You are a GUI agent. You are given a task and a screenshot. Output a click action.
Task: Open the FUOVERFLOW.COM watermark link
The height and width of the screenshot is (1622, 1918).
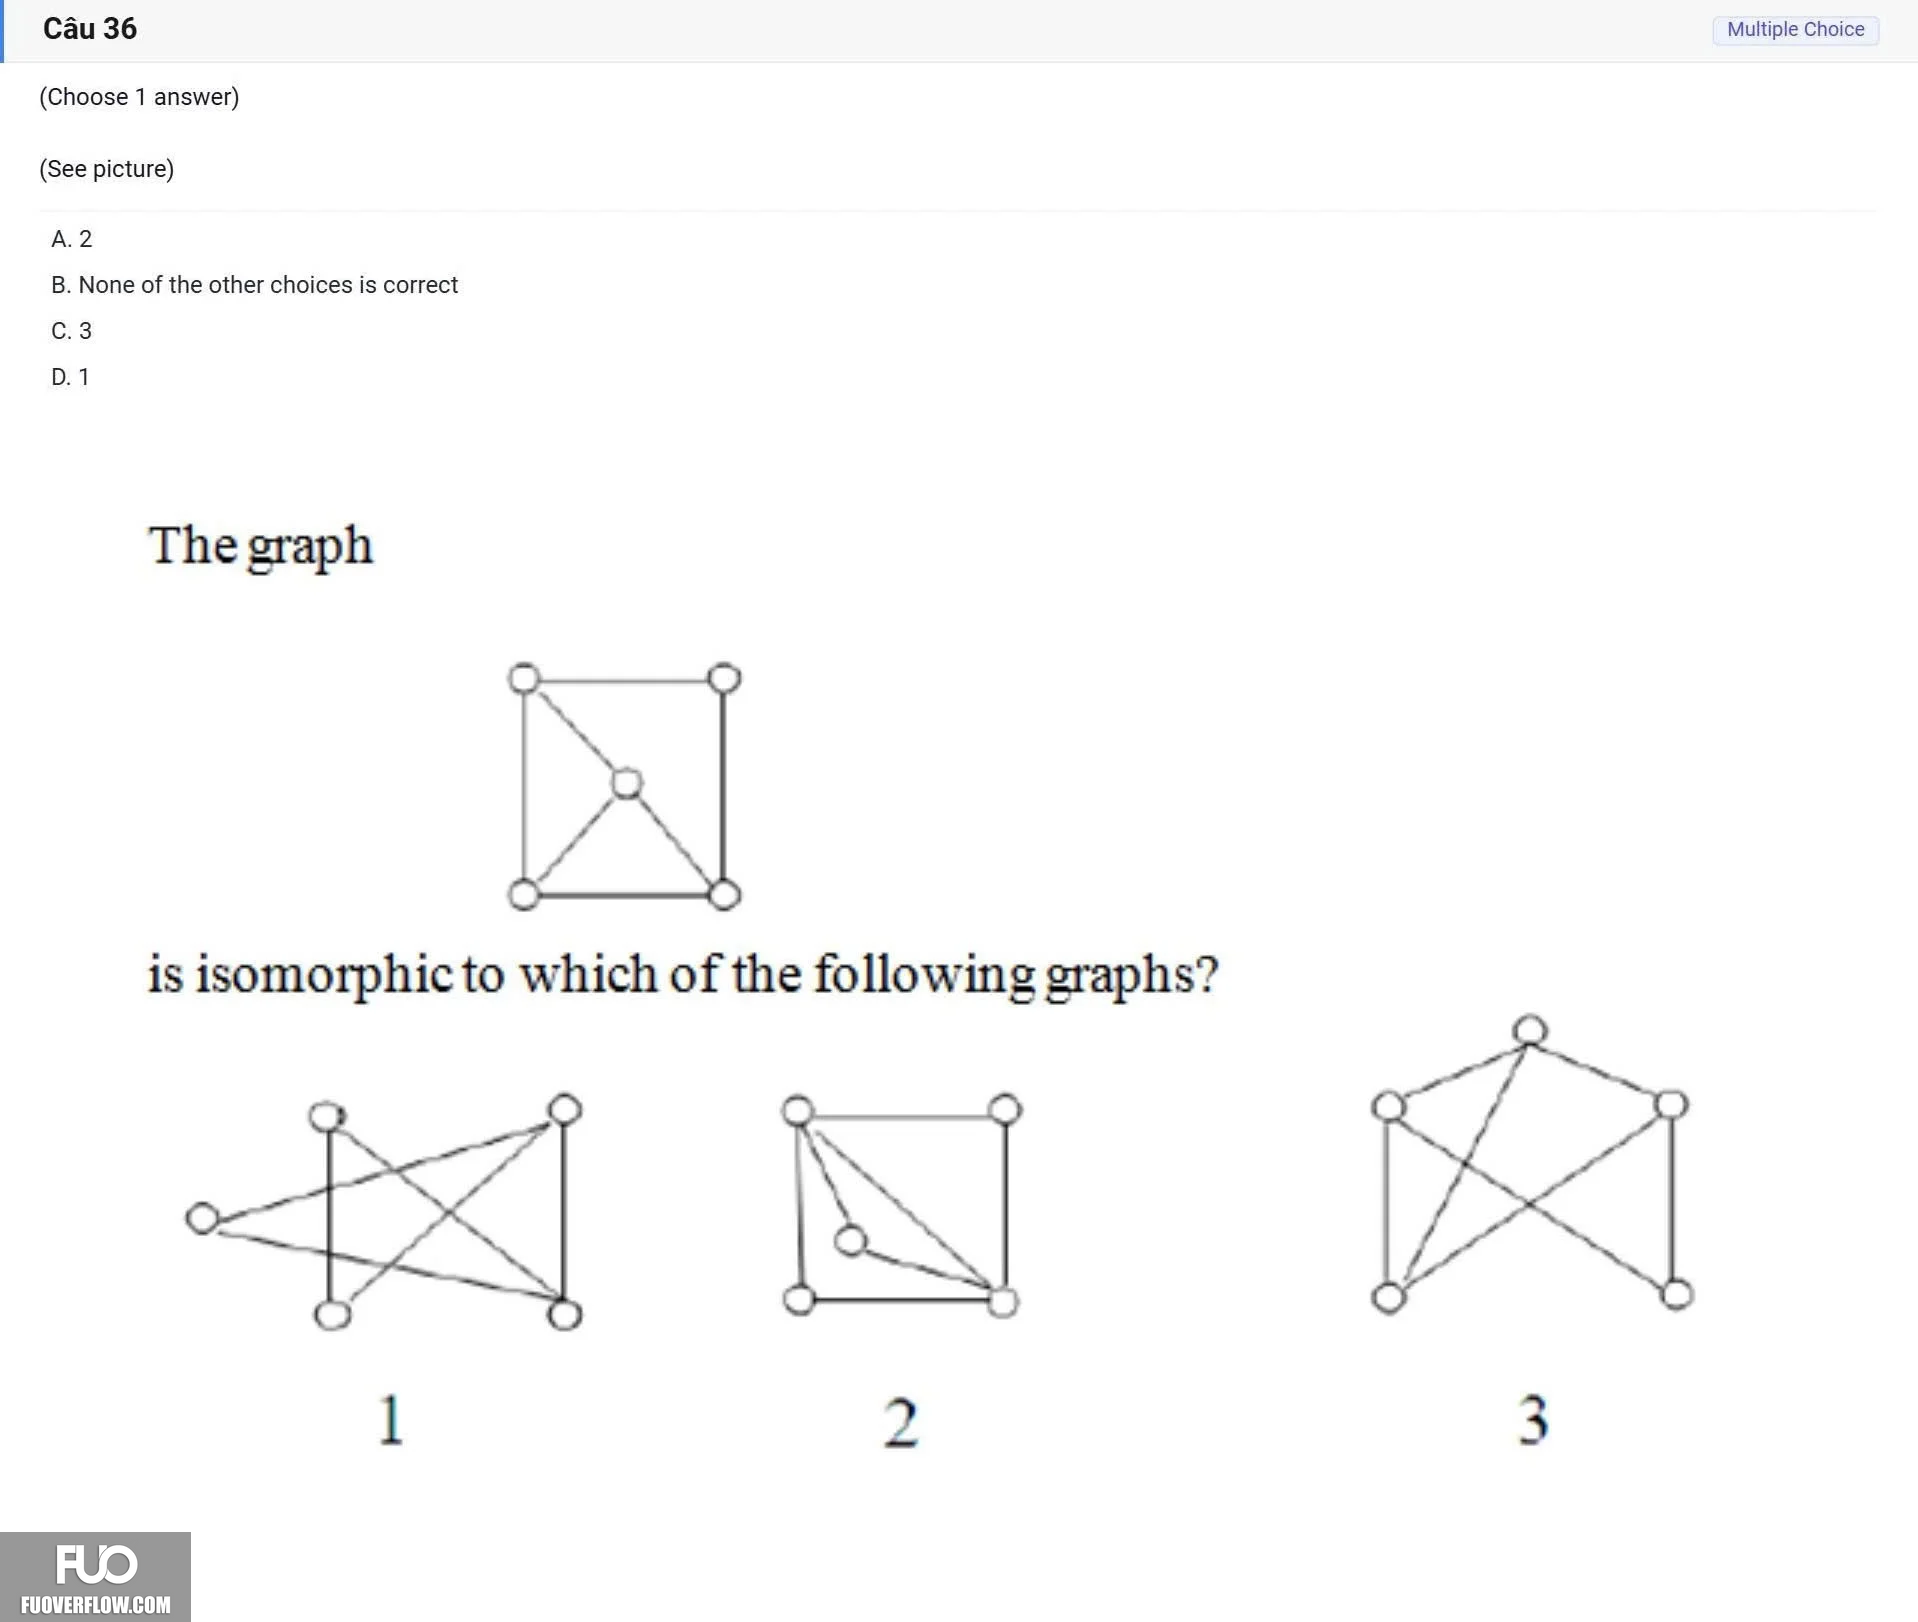click(x=96, y=1604)
